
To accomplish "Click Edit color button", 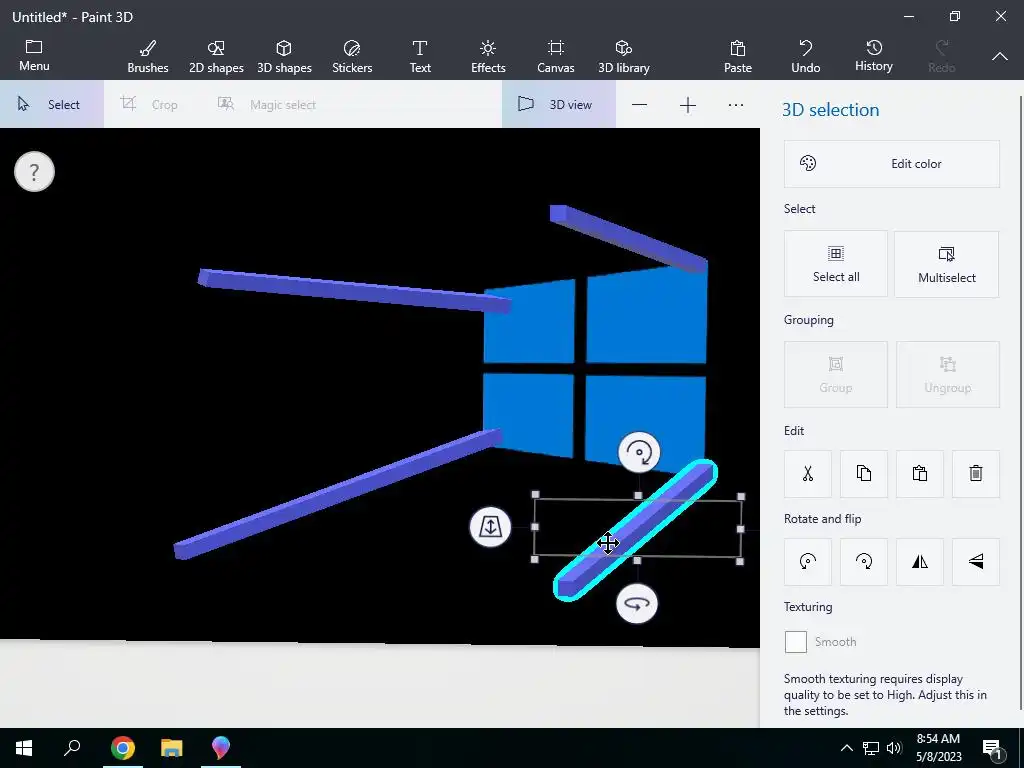I will point(891,164).
